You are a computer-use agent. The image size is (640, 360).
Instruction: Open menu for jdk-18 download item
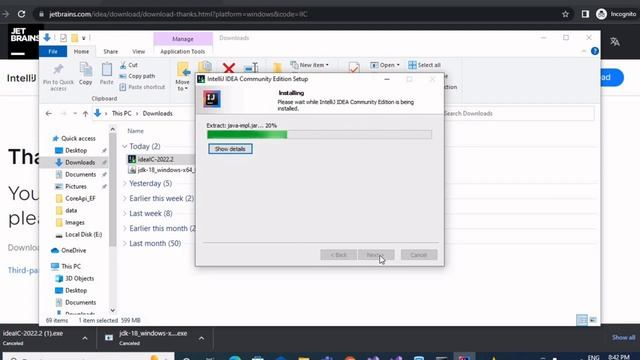coord(201,338)
